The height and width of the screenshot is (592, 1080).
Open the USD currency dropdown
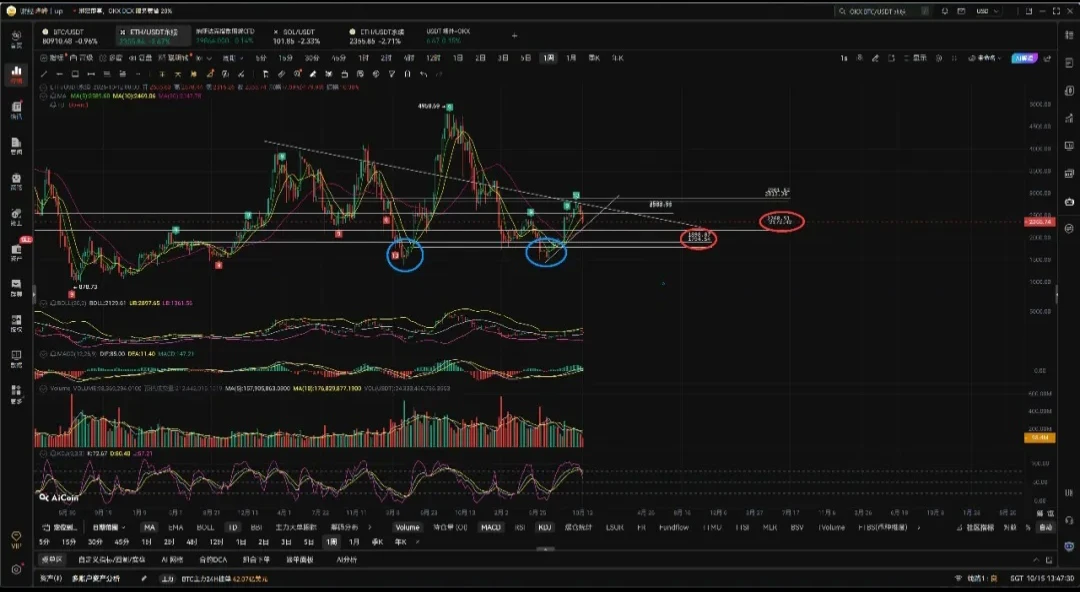pos(988,11)
